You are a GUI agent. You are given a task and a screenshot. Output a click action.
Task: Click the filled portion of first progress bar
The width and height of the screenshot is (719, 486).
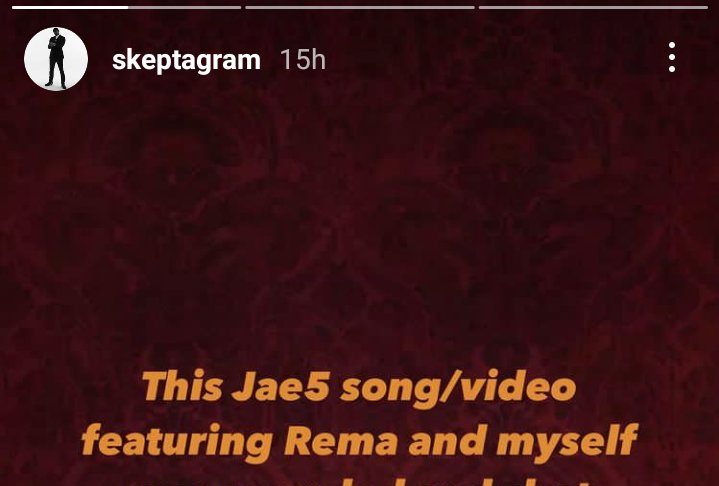point(70,7)
